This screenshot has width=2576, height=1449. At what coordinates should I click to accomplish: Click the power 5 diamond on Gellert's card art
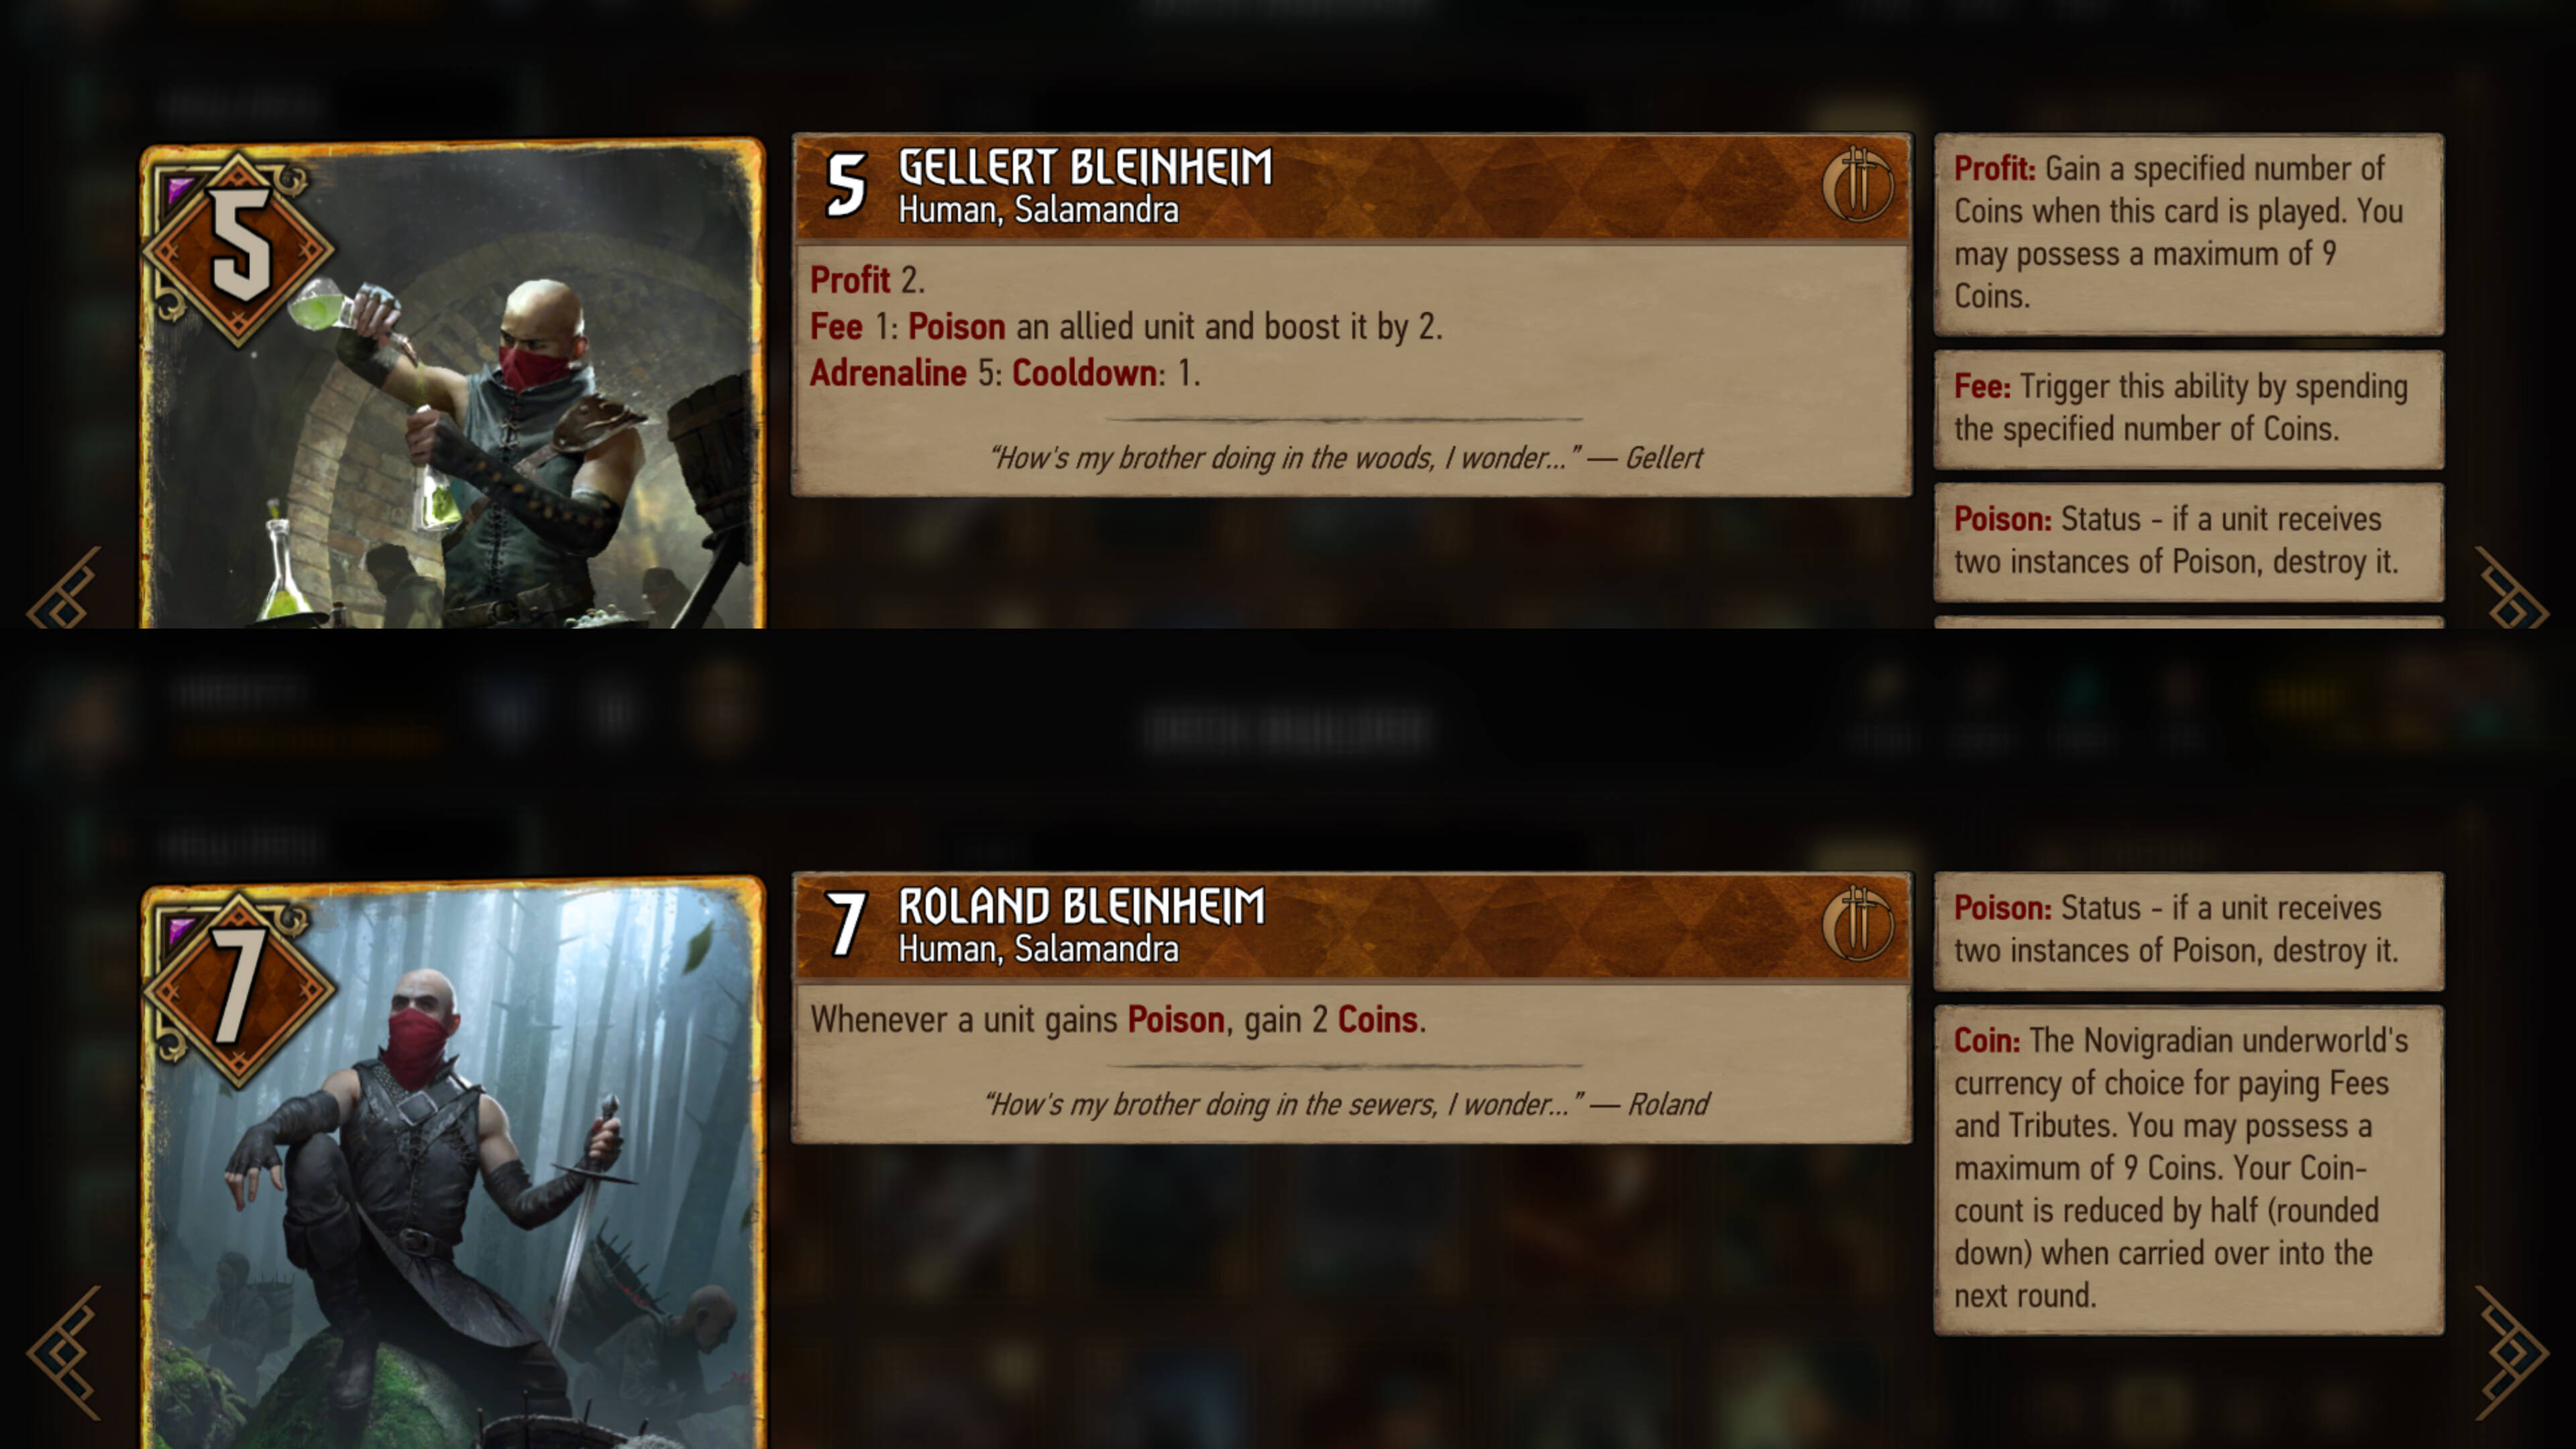[x=238, y=248]
